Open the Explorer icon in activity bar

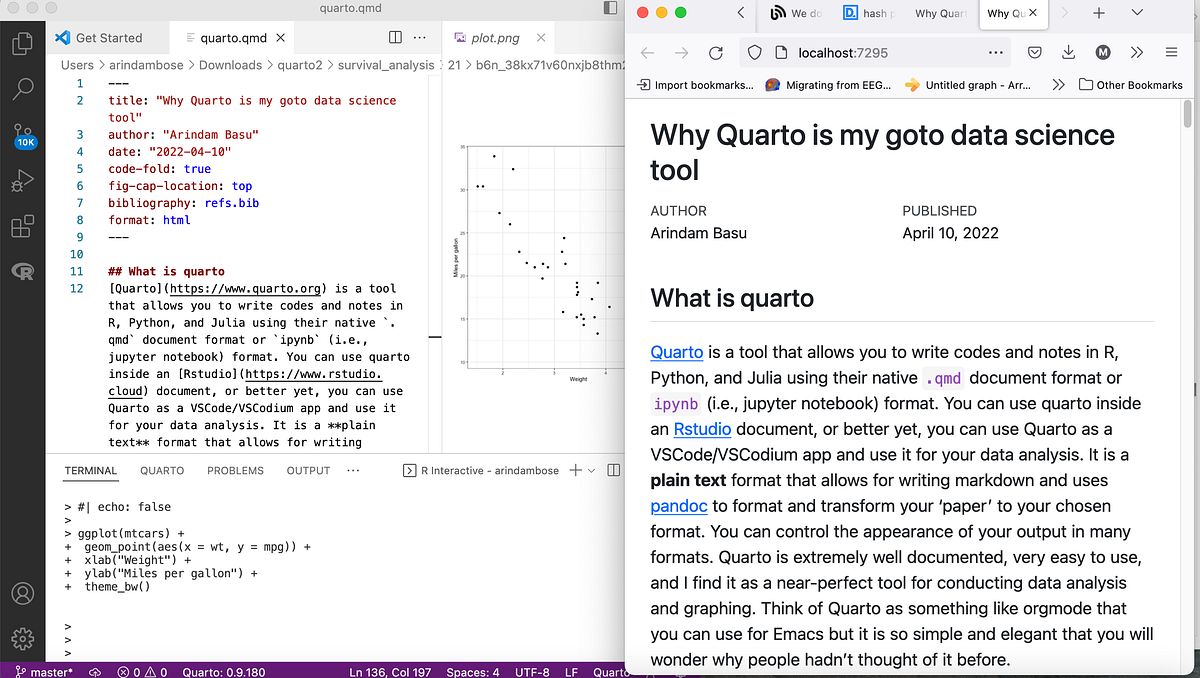tap(22, 44)
